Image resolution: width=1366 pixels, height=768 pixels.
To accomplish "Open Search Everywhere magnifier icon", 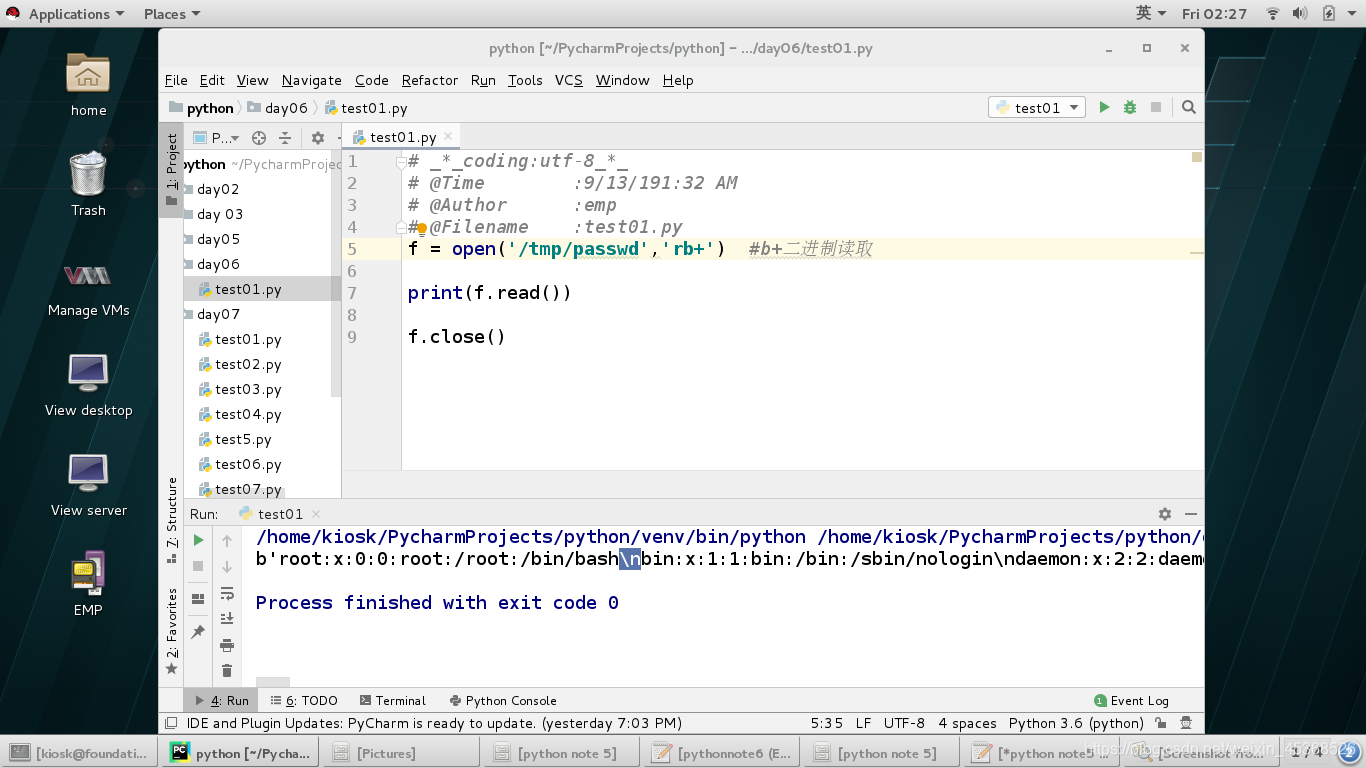I will tap(1188, 107).
